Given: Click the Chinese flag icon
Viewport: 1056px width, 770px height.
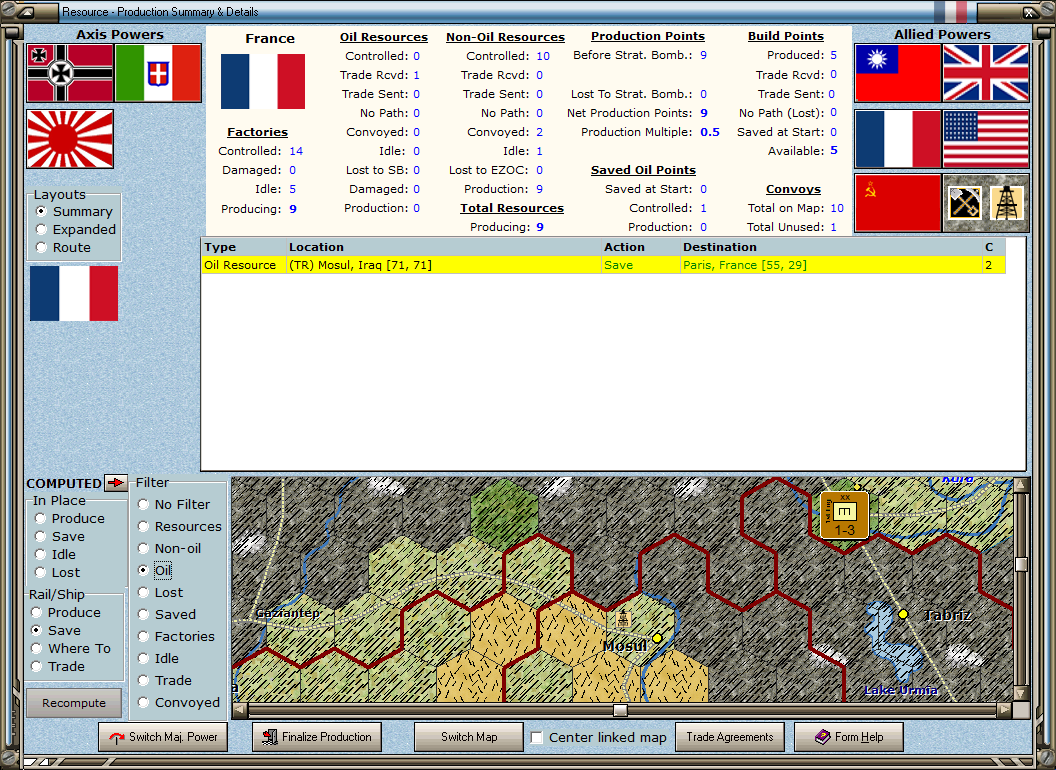Looking at the screenshot, I should (898, 74).
